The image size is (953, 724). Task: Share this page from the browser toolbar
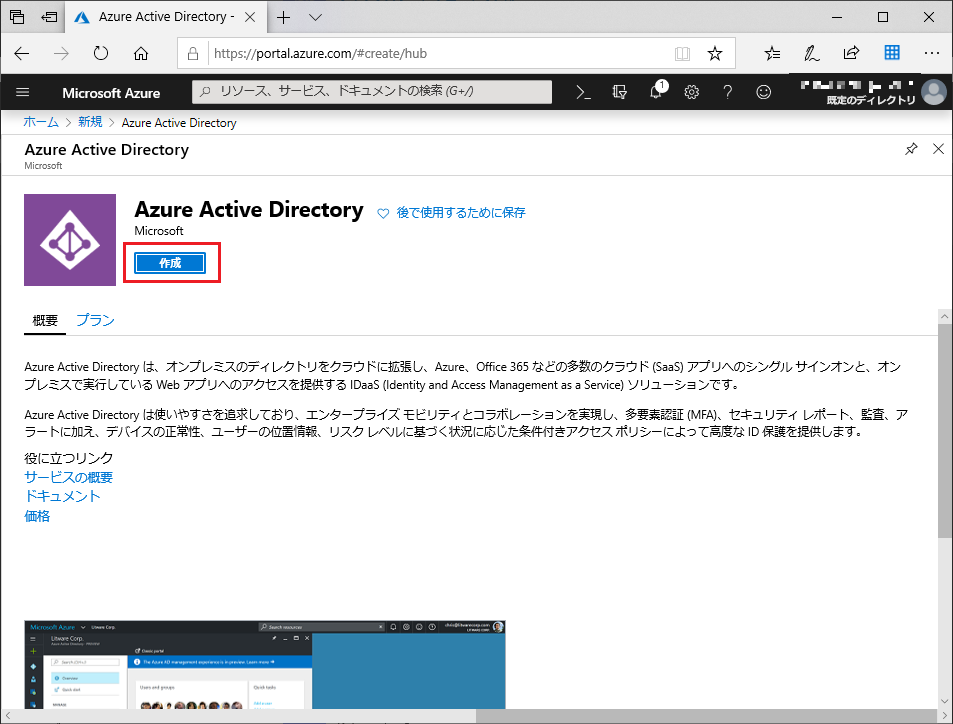pyautogui.click(x=852, y=53)
